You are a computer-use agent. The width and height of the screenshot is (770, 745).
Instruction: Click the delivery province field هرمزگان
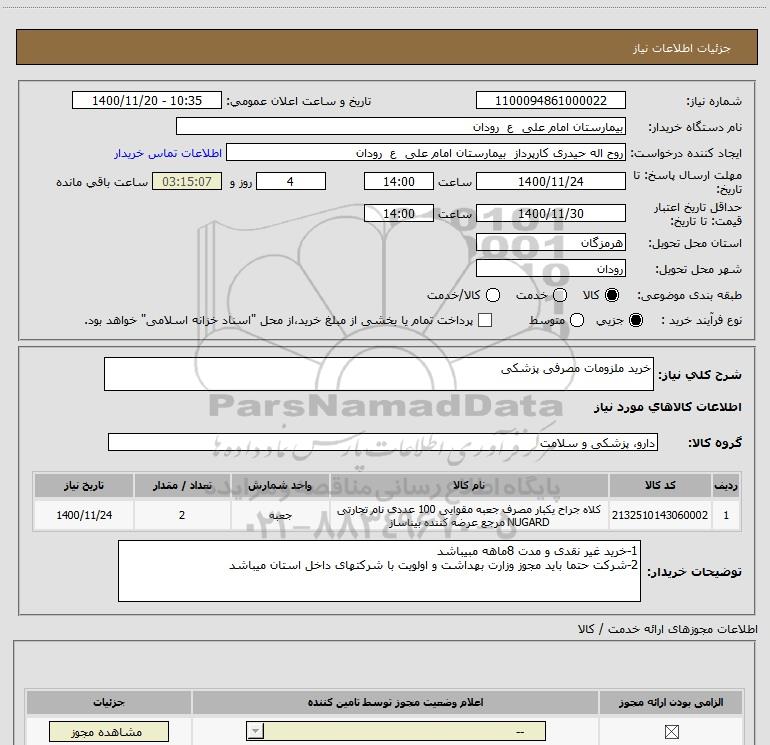[x=550, y=242]
